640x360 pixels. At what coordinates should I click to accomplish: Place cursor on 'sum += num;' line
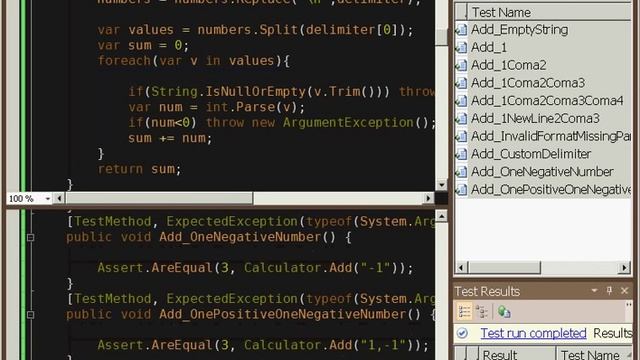pyautogui.click(x=170, y=138)
